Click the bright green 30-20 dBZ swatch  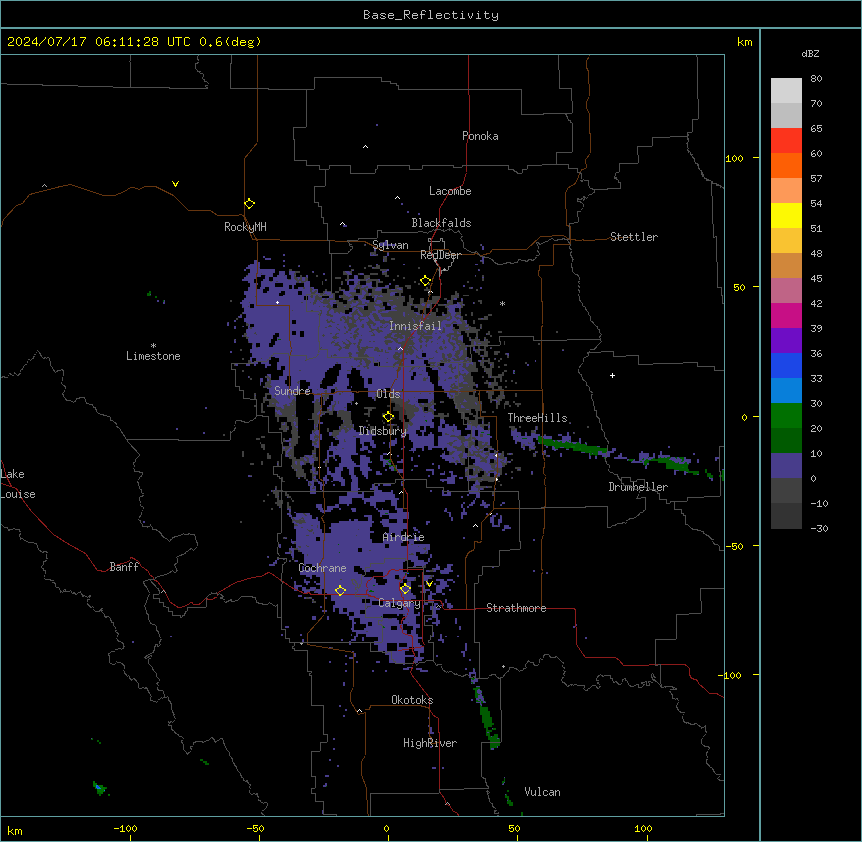coord(786,416)
